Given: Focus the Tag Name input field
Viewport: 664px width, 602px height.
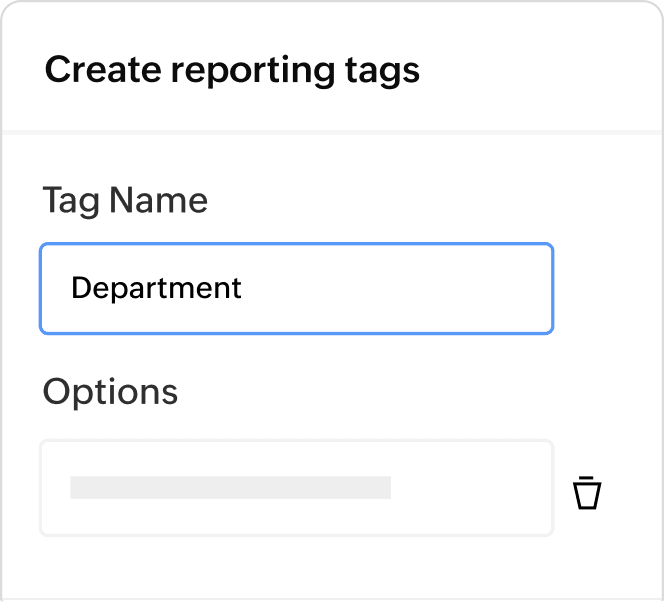Looking at the screenshot, I should 296,288.
